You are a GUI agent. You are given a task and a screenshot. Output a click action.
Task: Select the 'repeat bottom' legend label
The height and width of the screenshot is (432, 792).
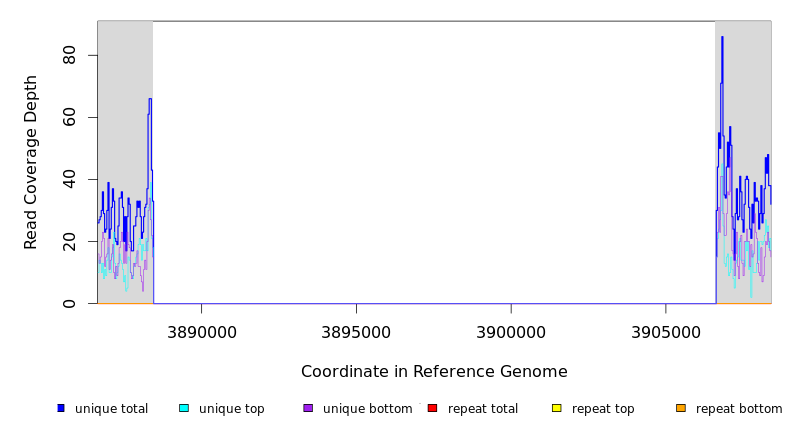739,409
